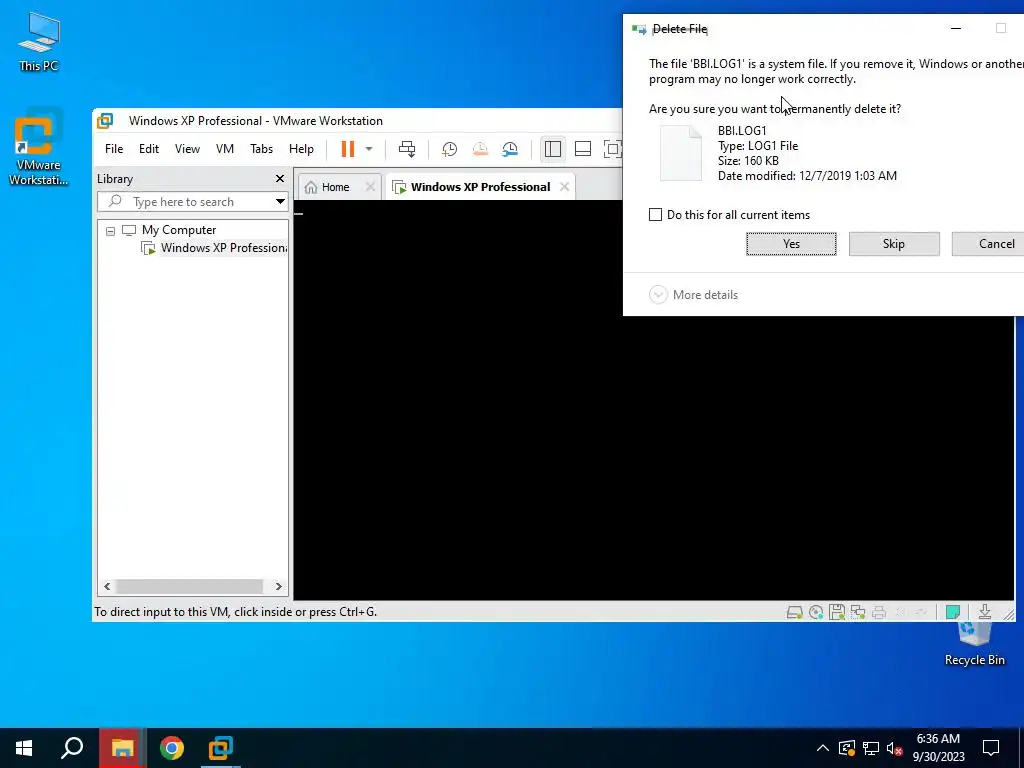1024x768 pixels.
Task: Click Skip in Delete File dialog
Action: click(893, 244)
